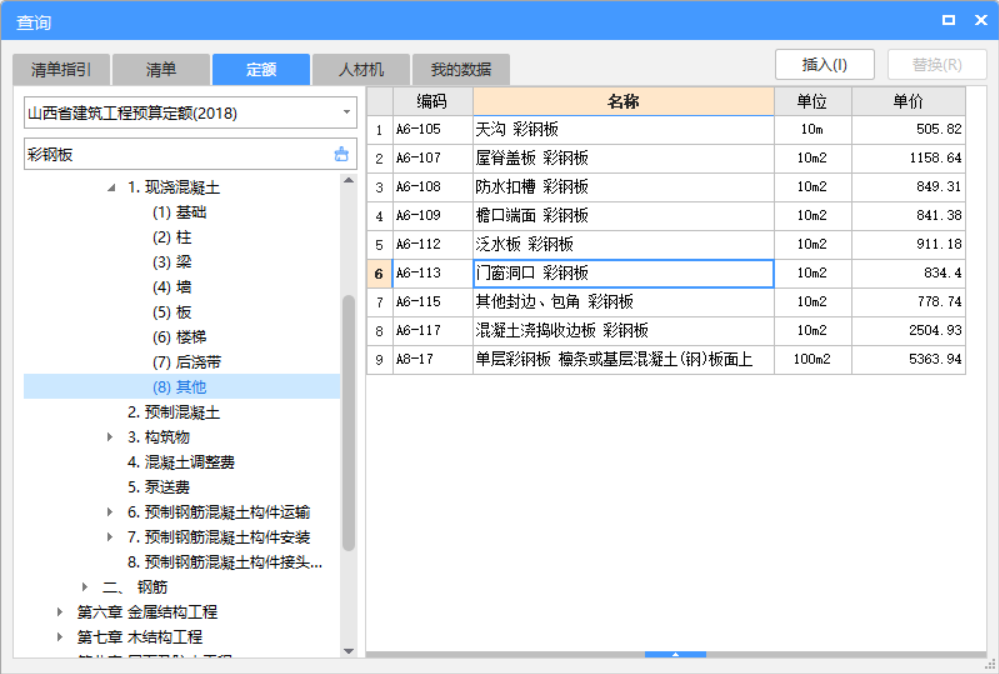Expand 7. 预制钢筋混凝土构件安装 node

coord(110,537)
